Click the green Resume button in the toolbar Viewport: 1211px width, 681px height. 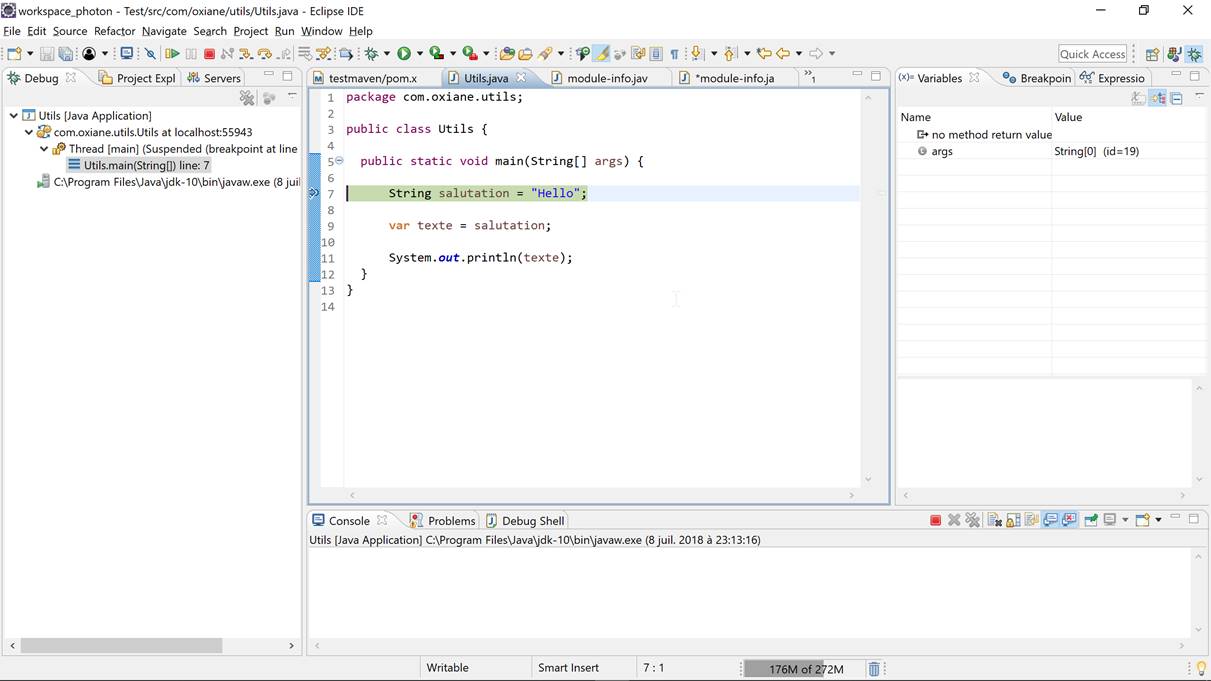pos(172,54)
